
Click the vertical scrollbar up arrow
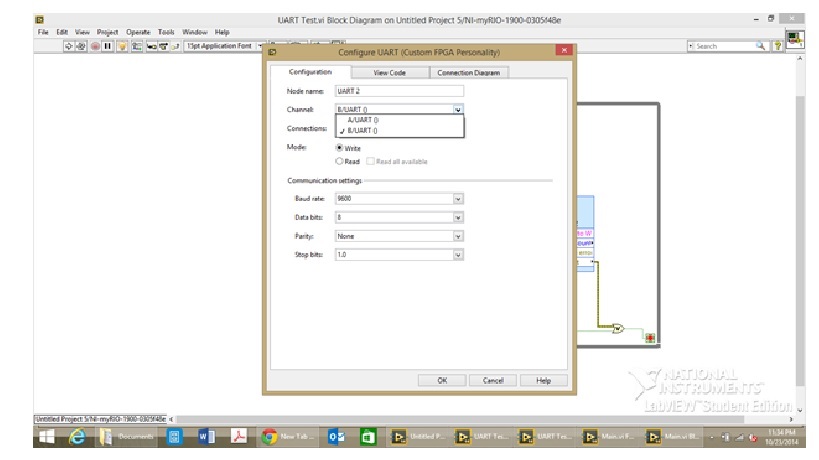point(800,59)
